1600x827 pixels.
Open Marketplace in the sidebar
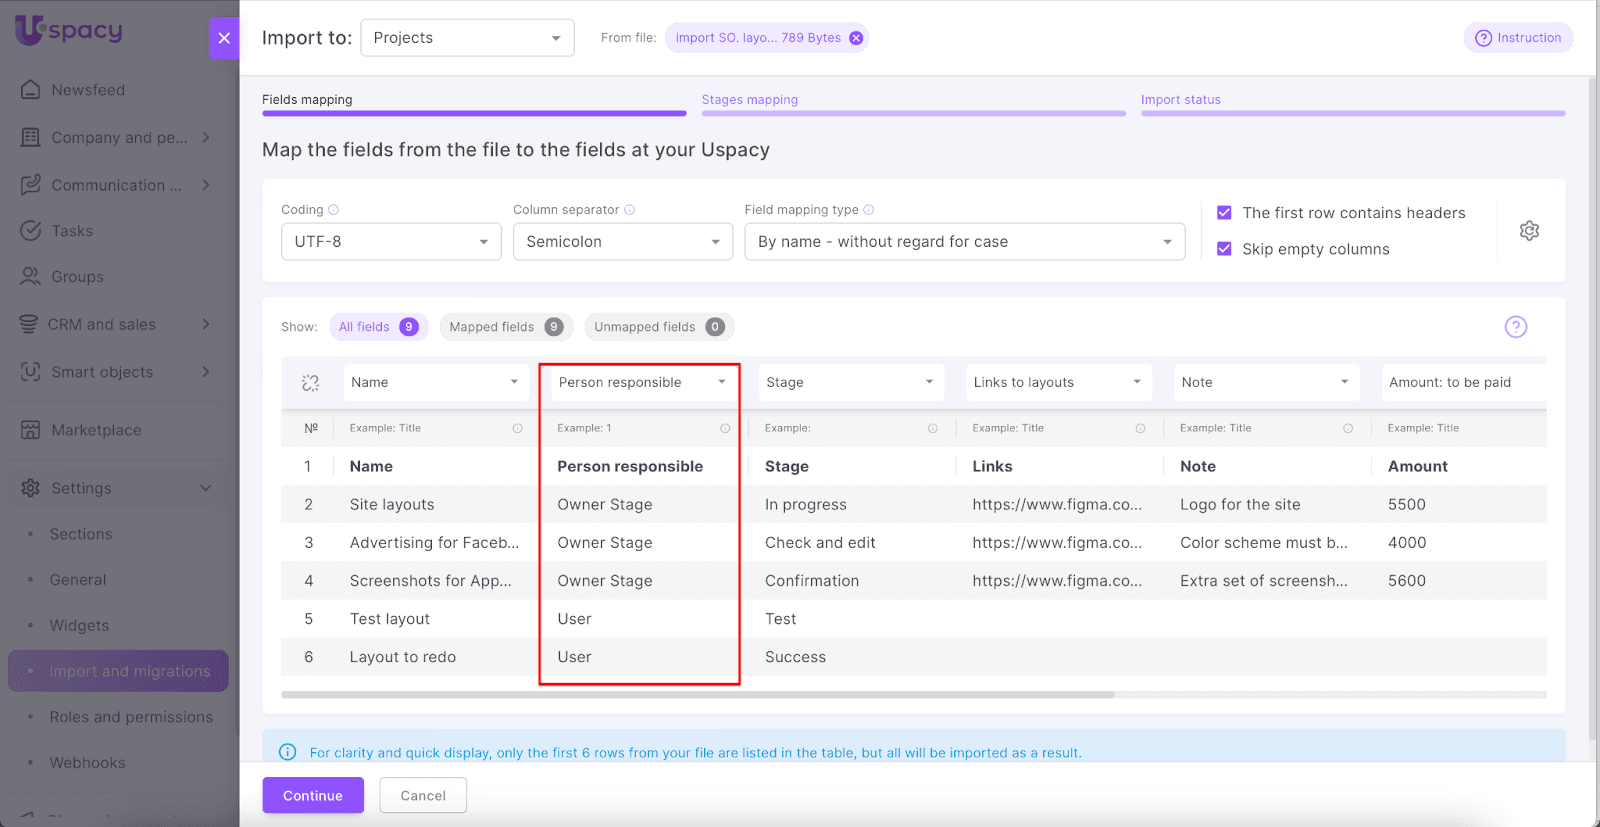96,430
